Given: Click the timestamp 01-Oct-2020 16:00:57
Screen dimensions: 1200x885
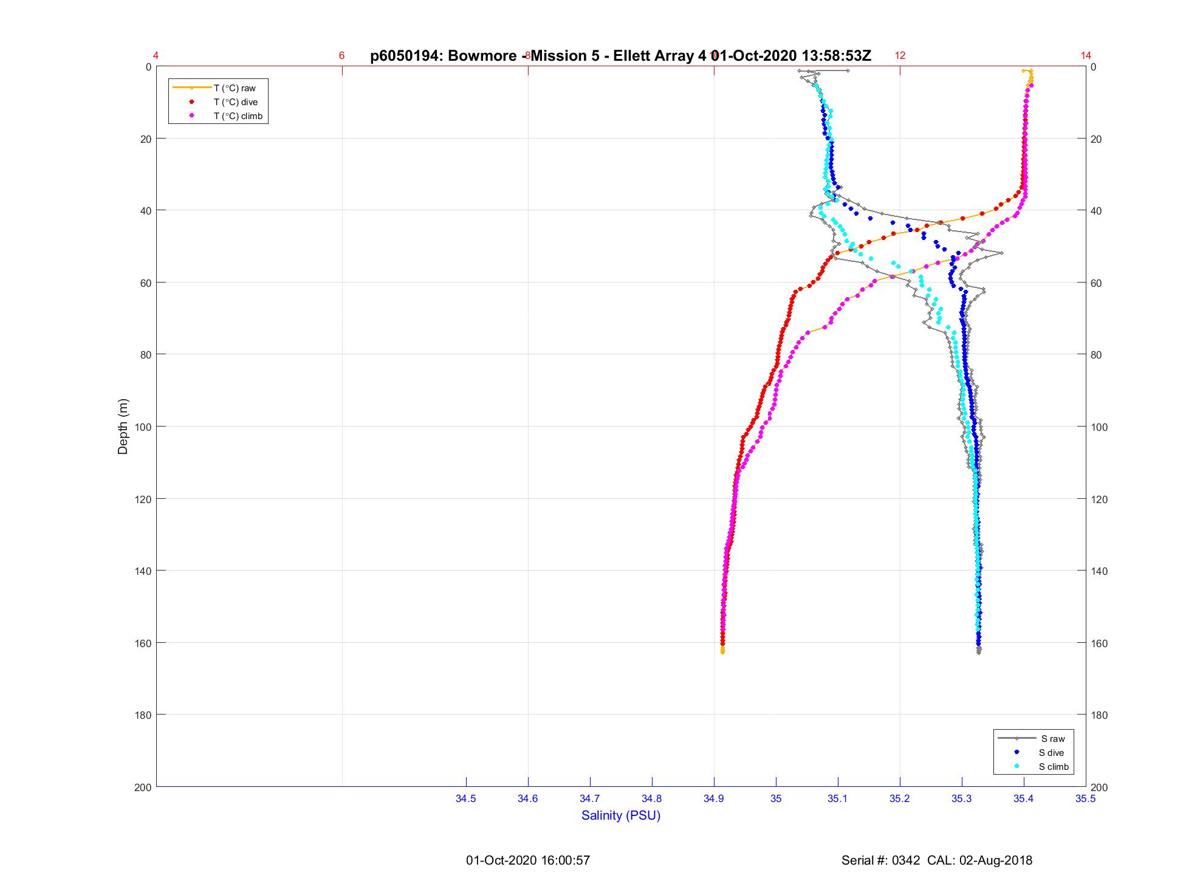Looking at the screenshot, I should [528, 860].
